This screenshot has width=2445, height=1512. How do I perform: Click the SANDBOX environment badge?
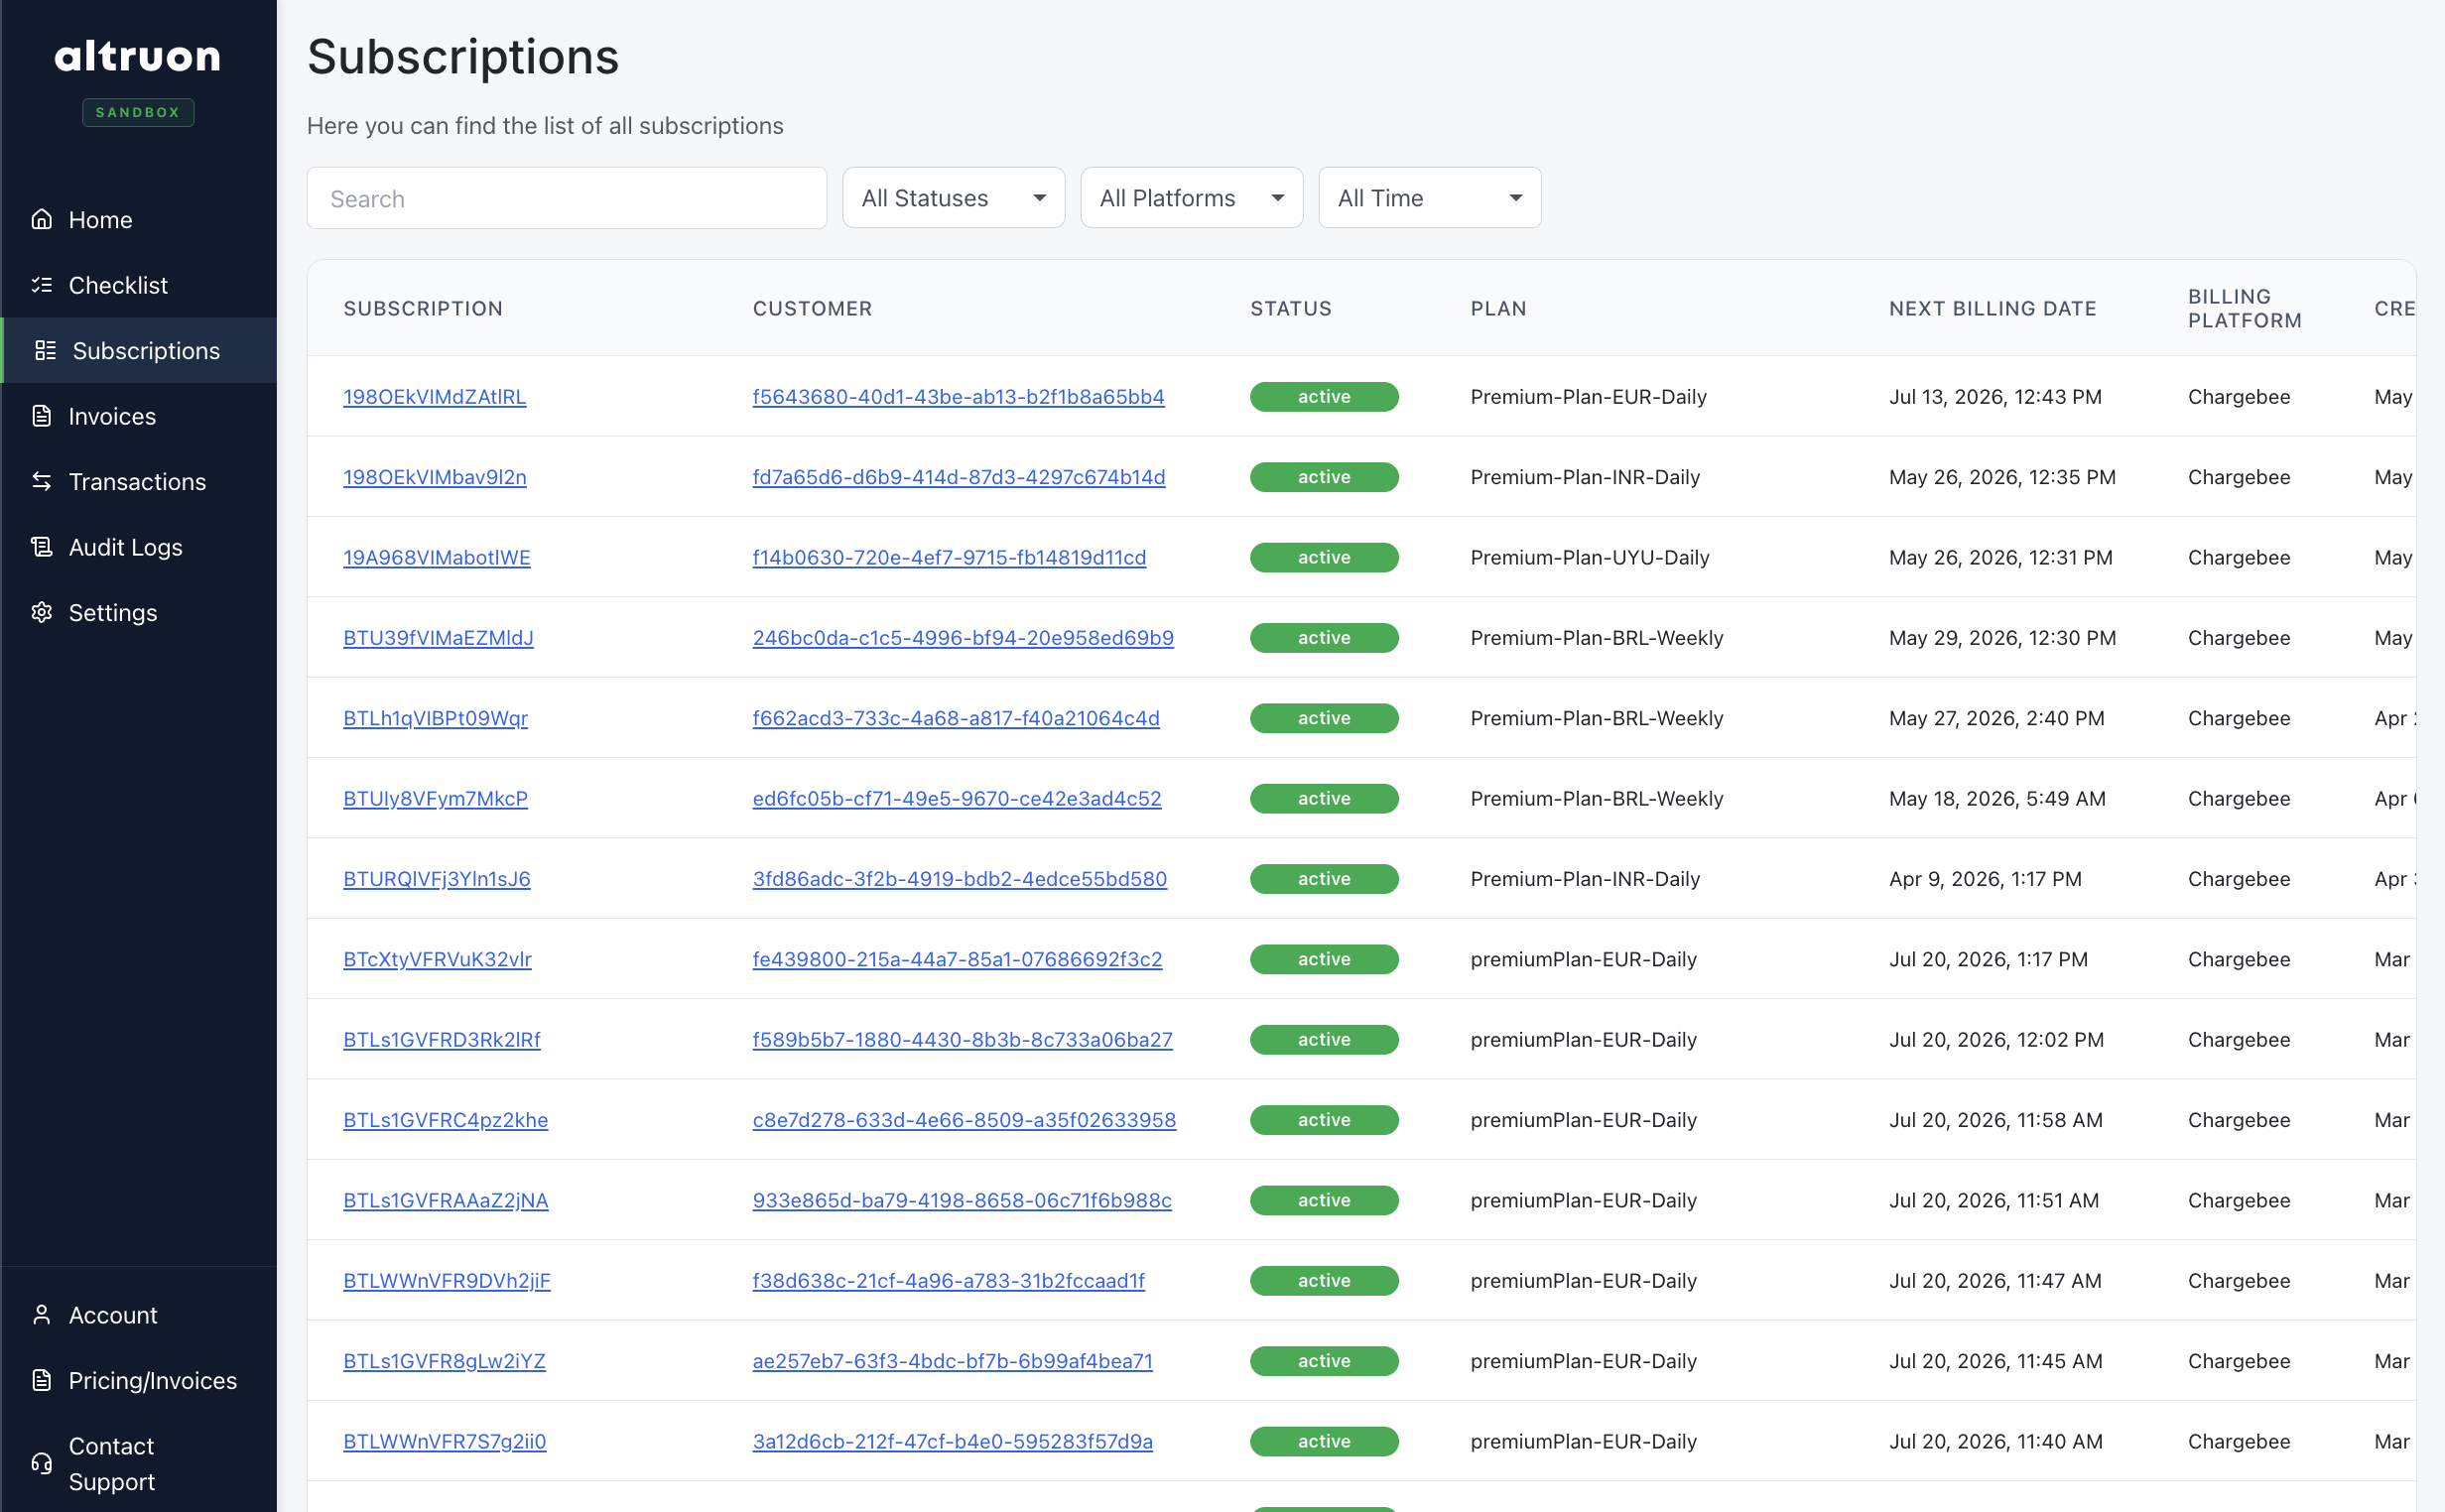(x=138, y=112)
